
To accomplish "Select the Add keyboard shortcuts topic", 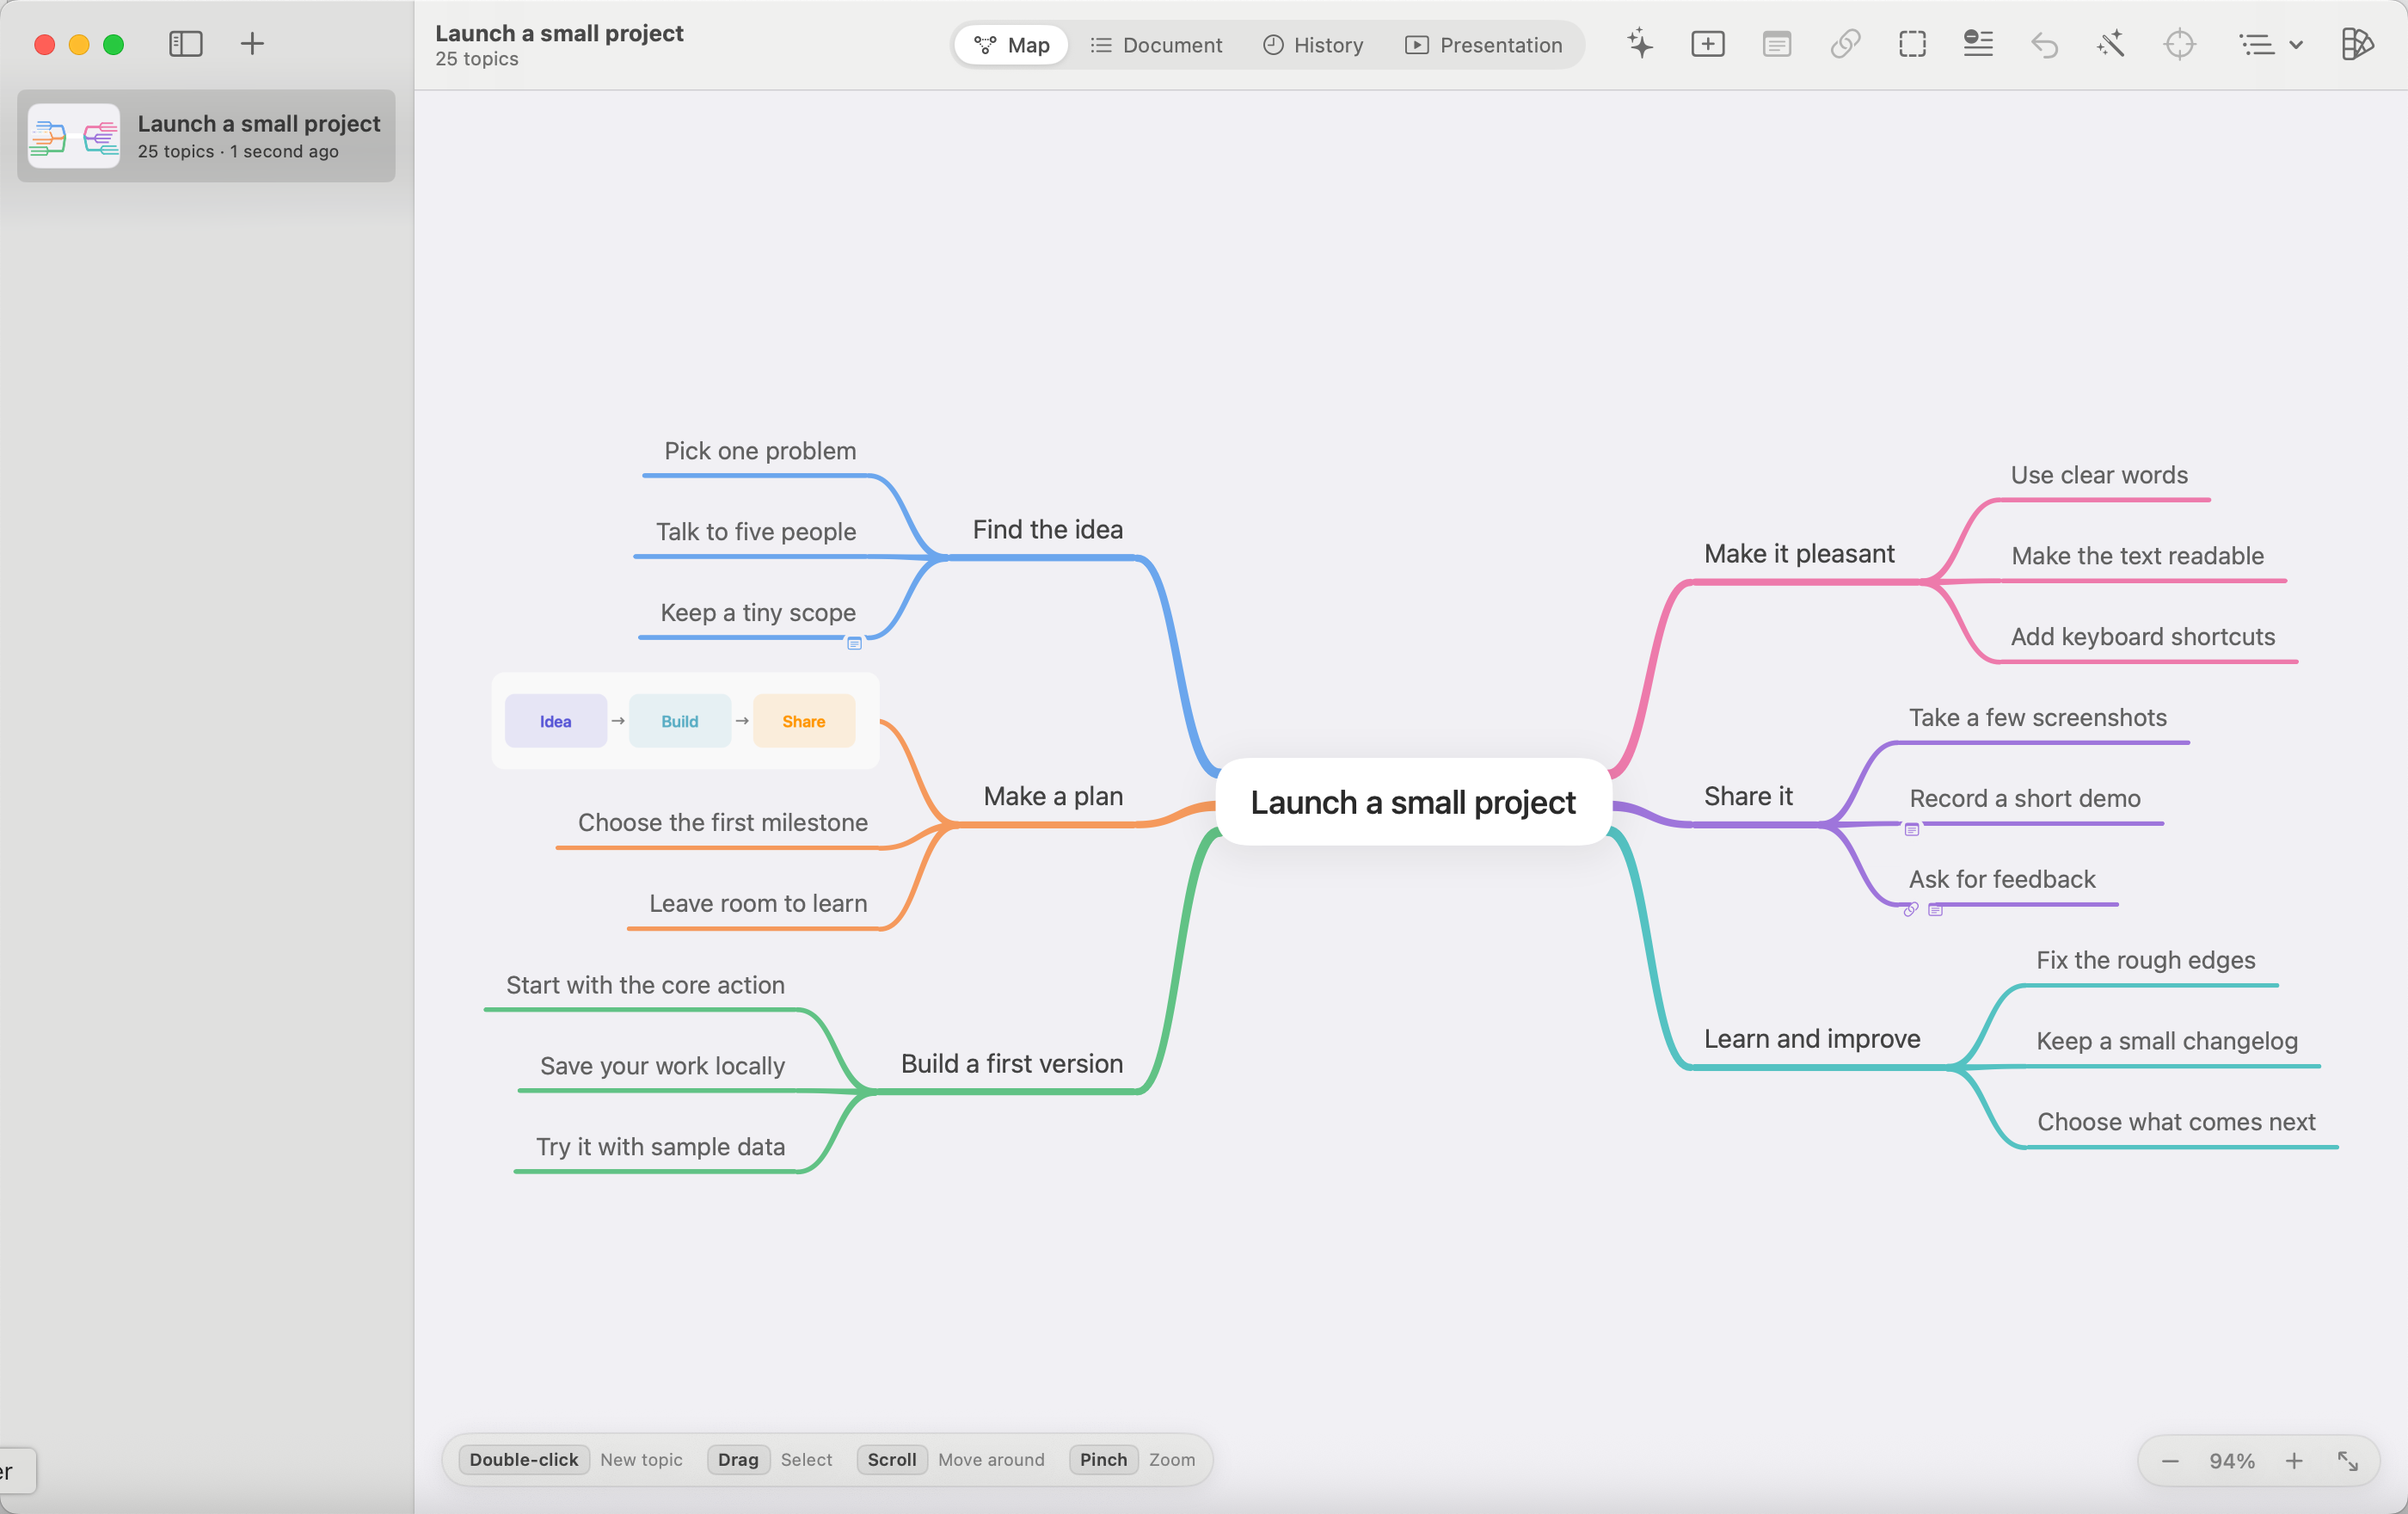I will pos(2143,637).
